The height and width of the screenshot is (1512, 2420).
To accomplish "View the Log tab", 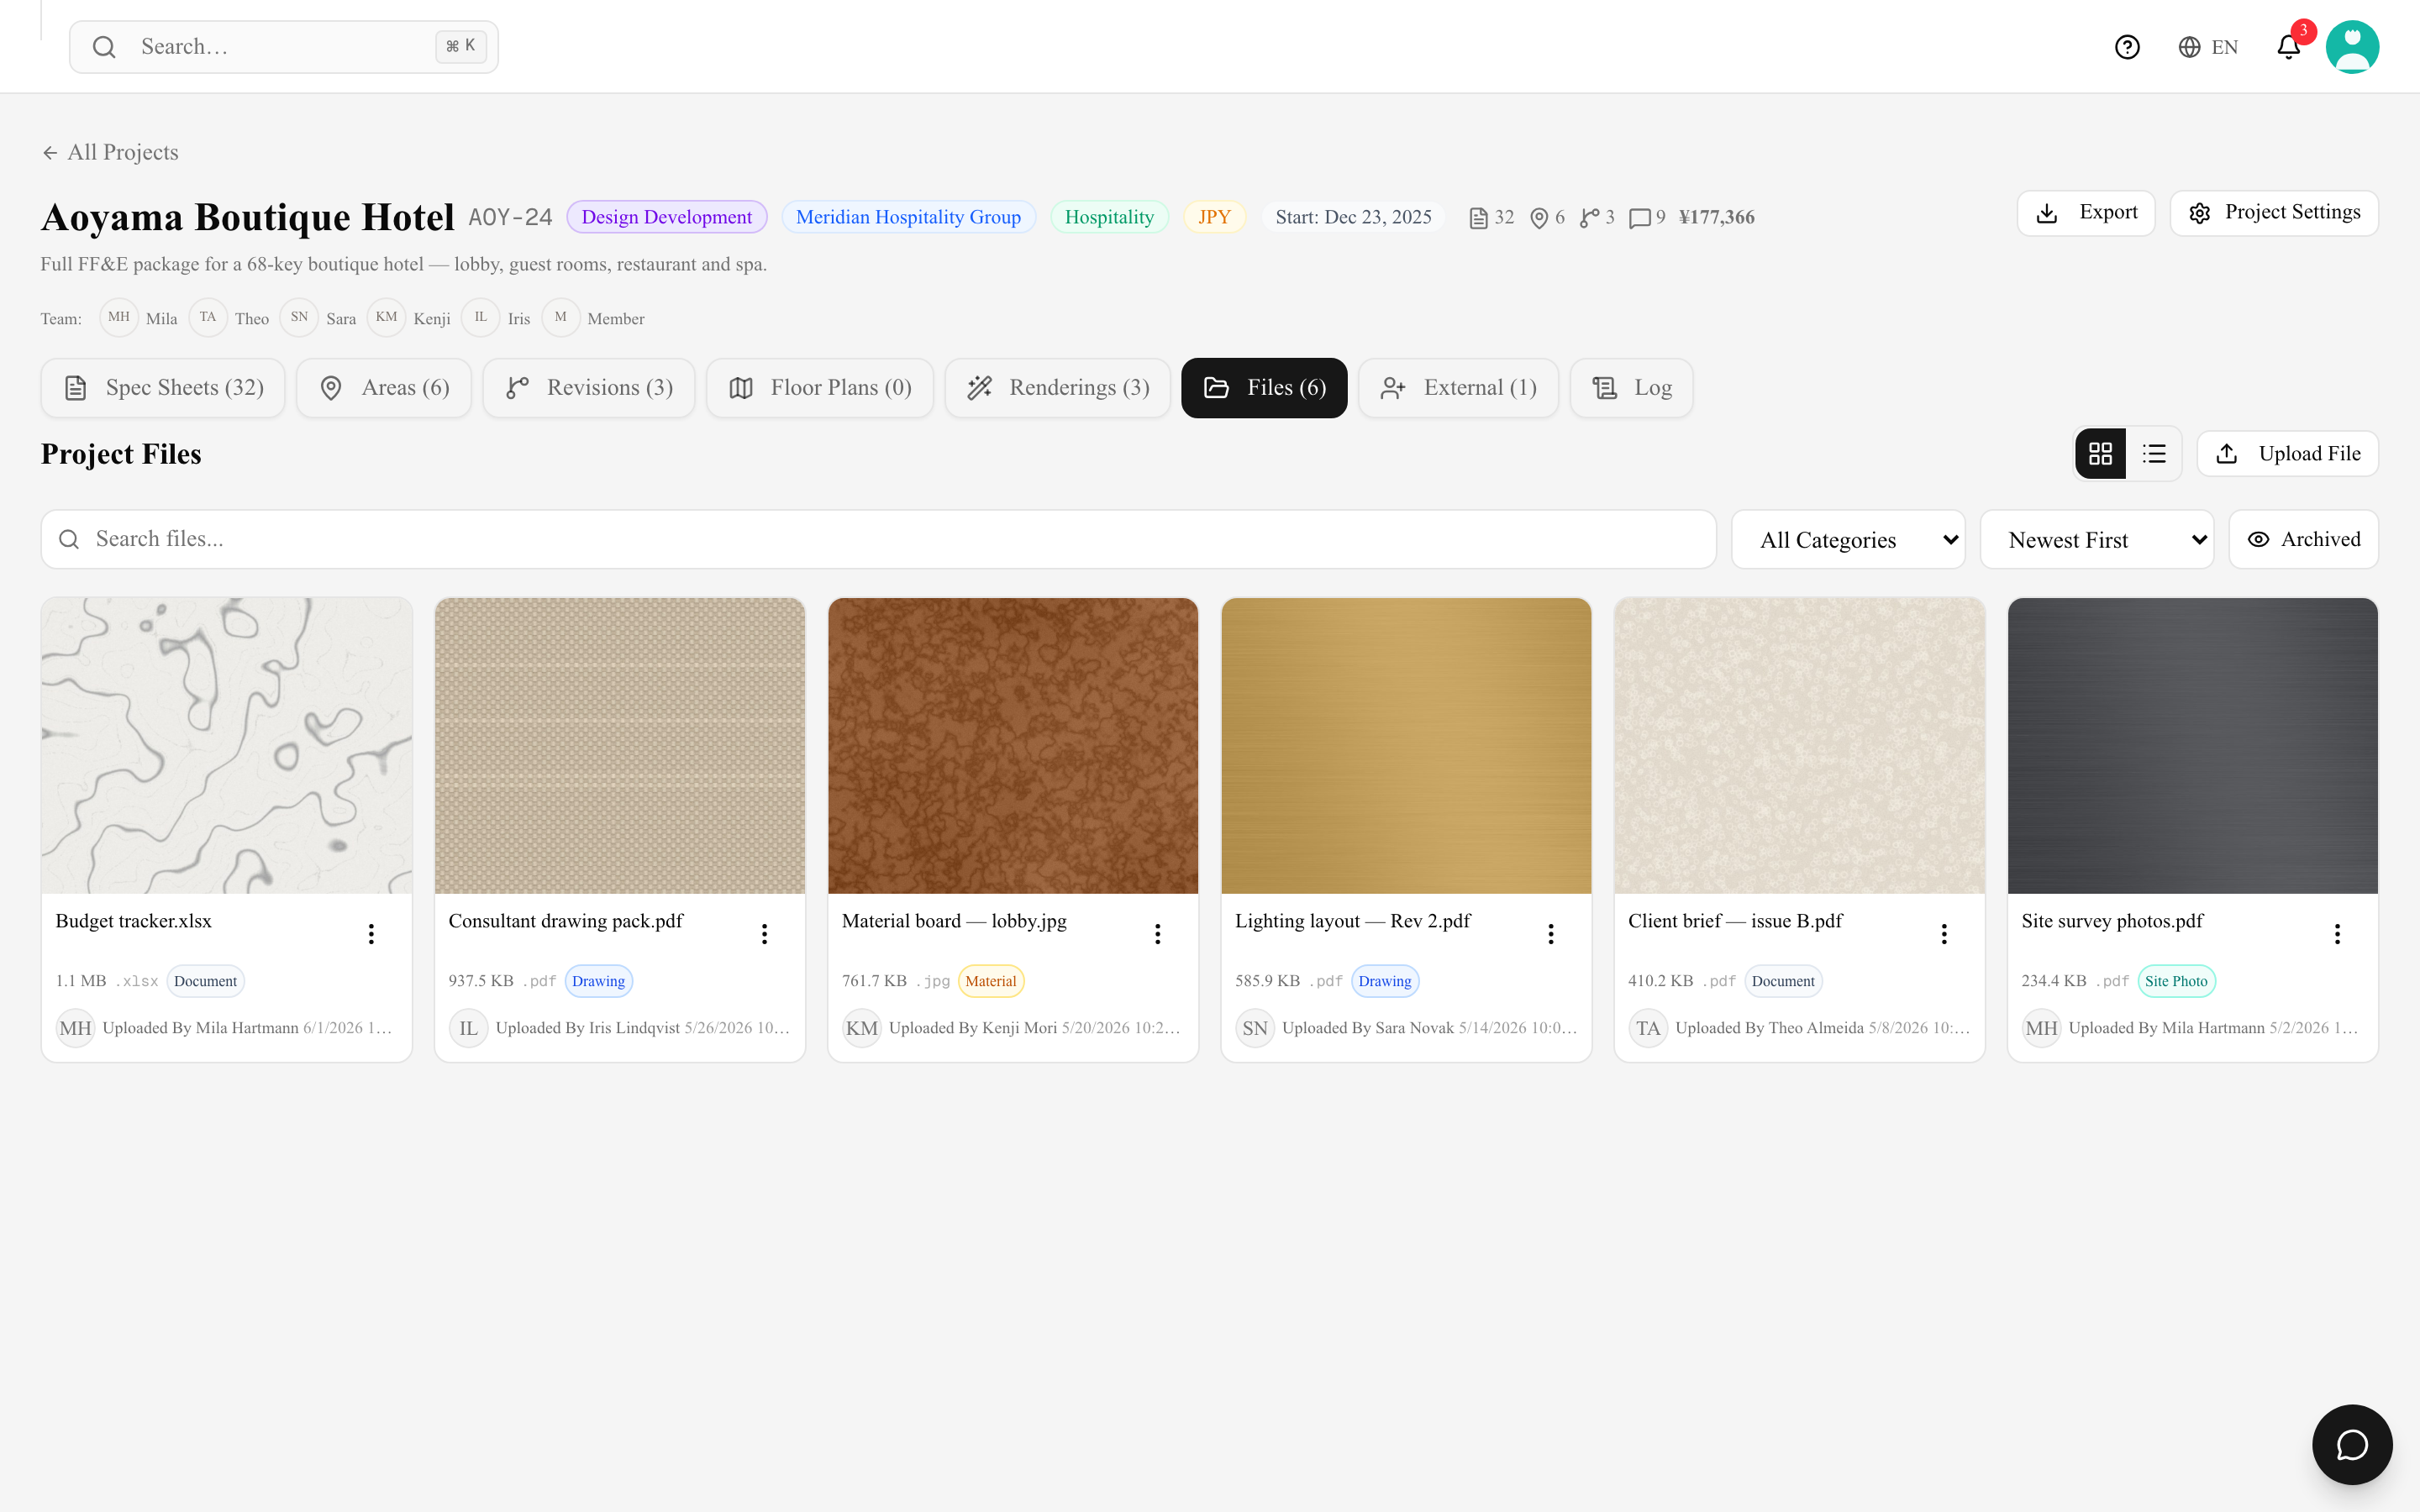I will coord(1632,388).
